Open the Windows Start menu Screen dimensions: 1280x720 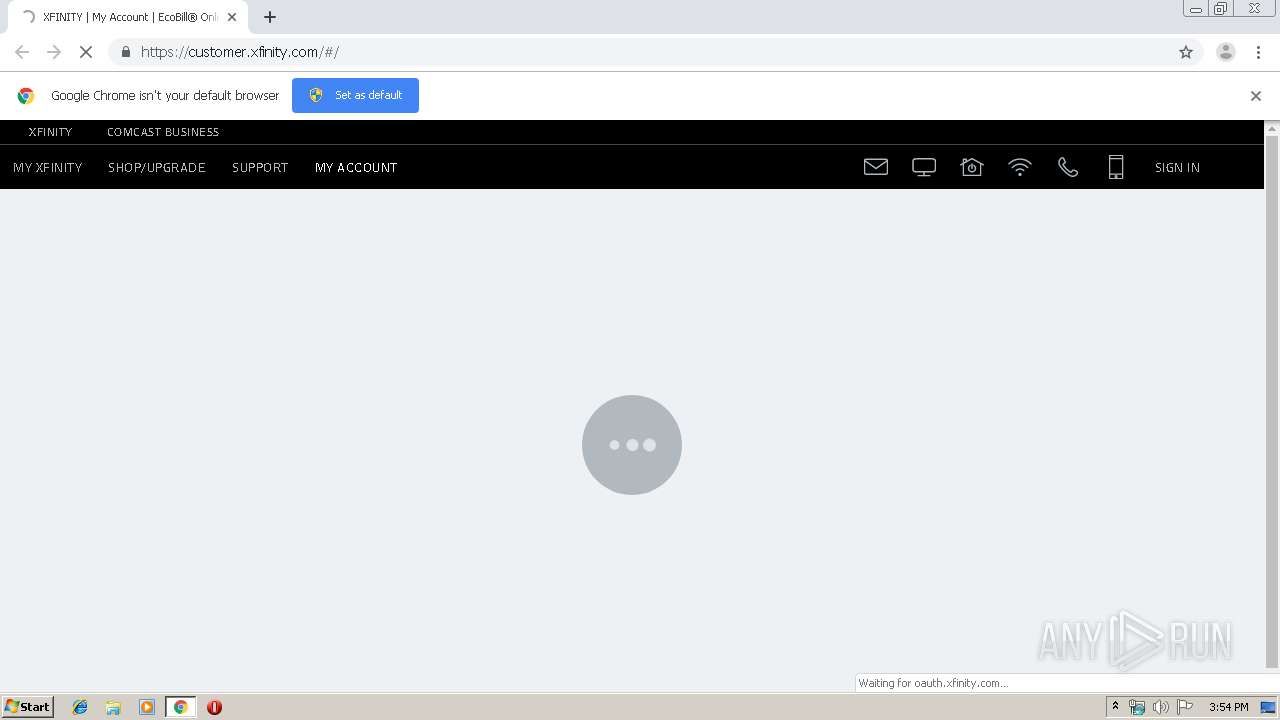(28, 707)
